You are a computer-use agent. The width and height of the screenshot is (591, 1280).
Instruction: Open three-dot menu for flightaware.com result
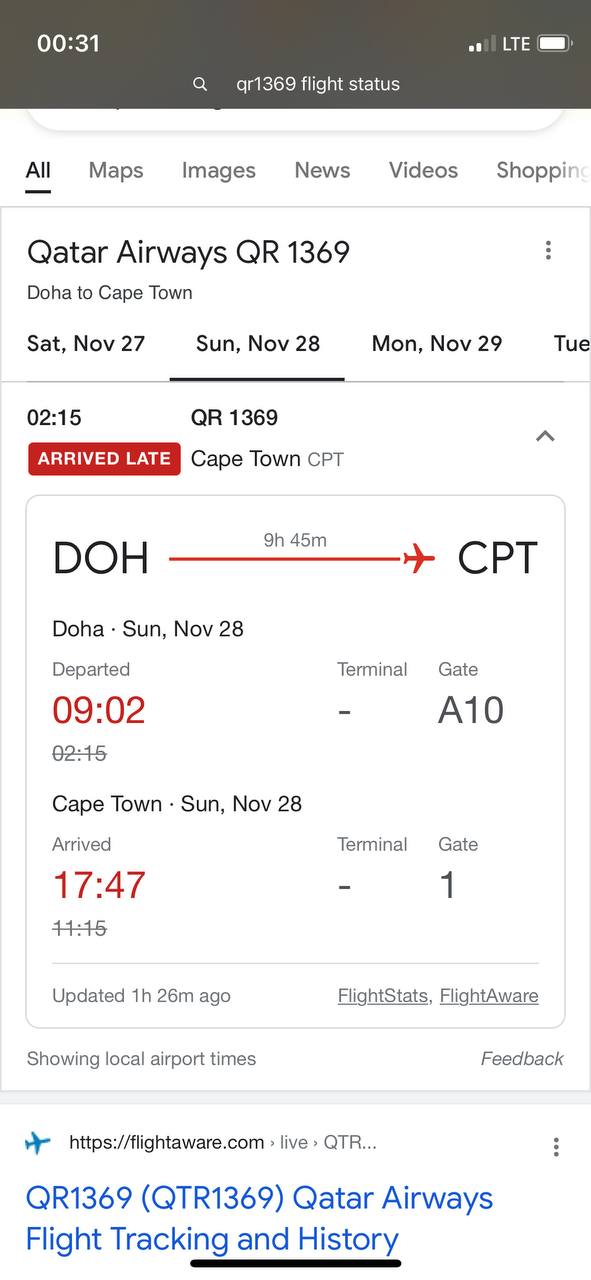click(556, 1147)
